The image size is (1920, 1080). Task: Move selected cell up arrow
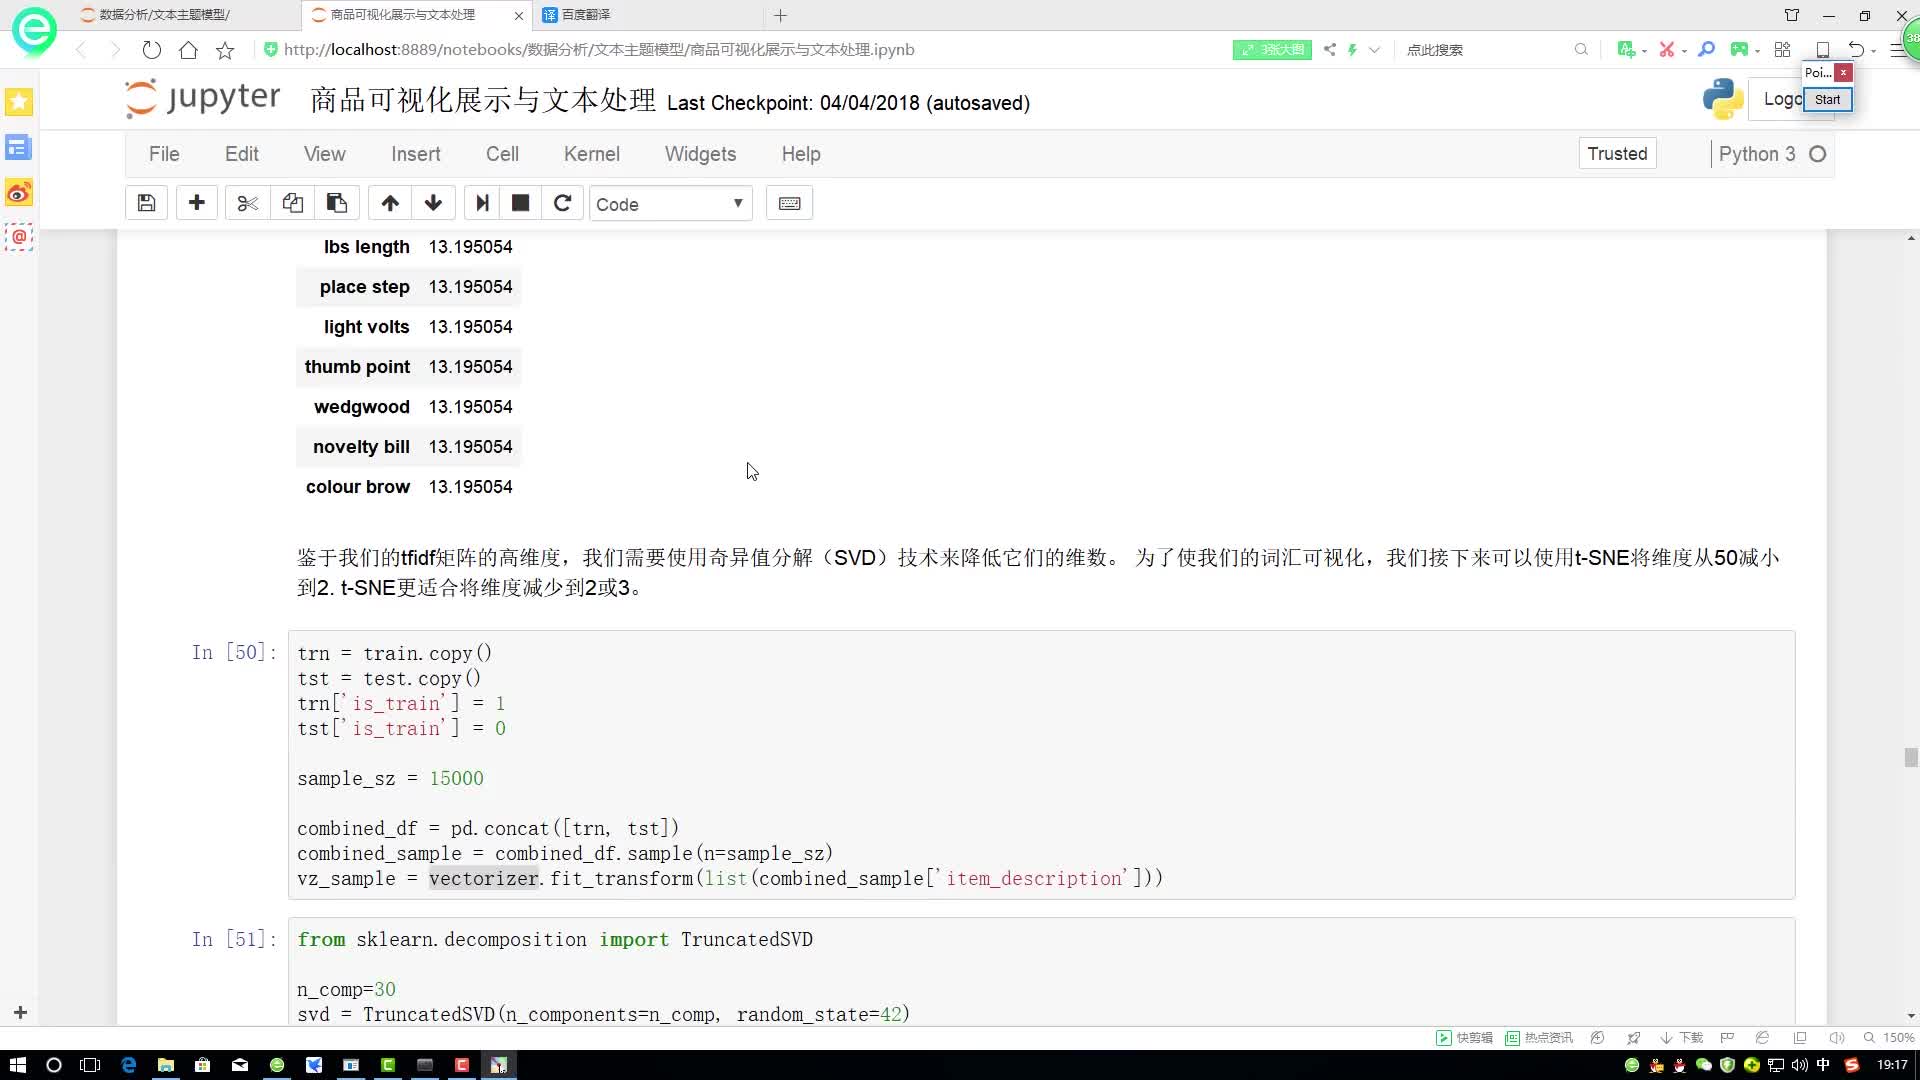point(390,203)
